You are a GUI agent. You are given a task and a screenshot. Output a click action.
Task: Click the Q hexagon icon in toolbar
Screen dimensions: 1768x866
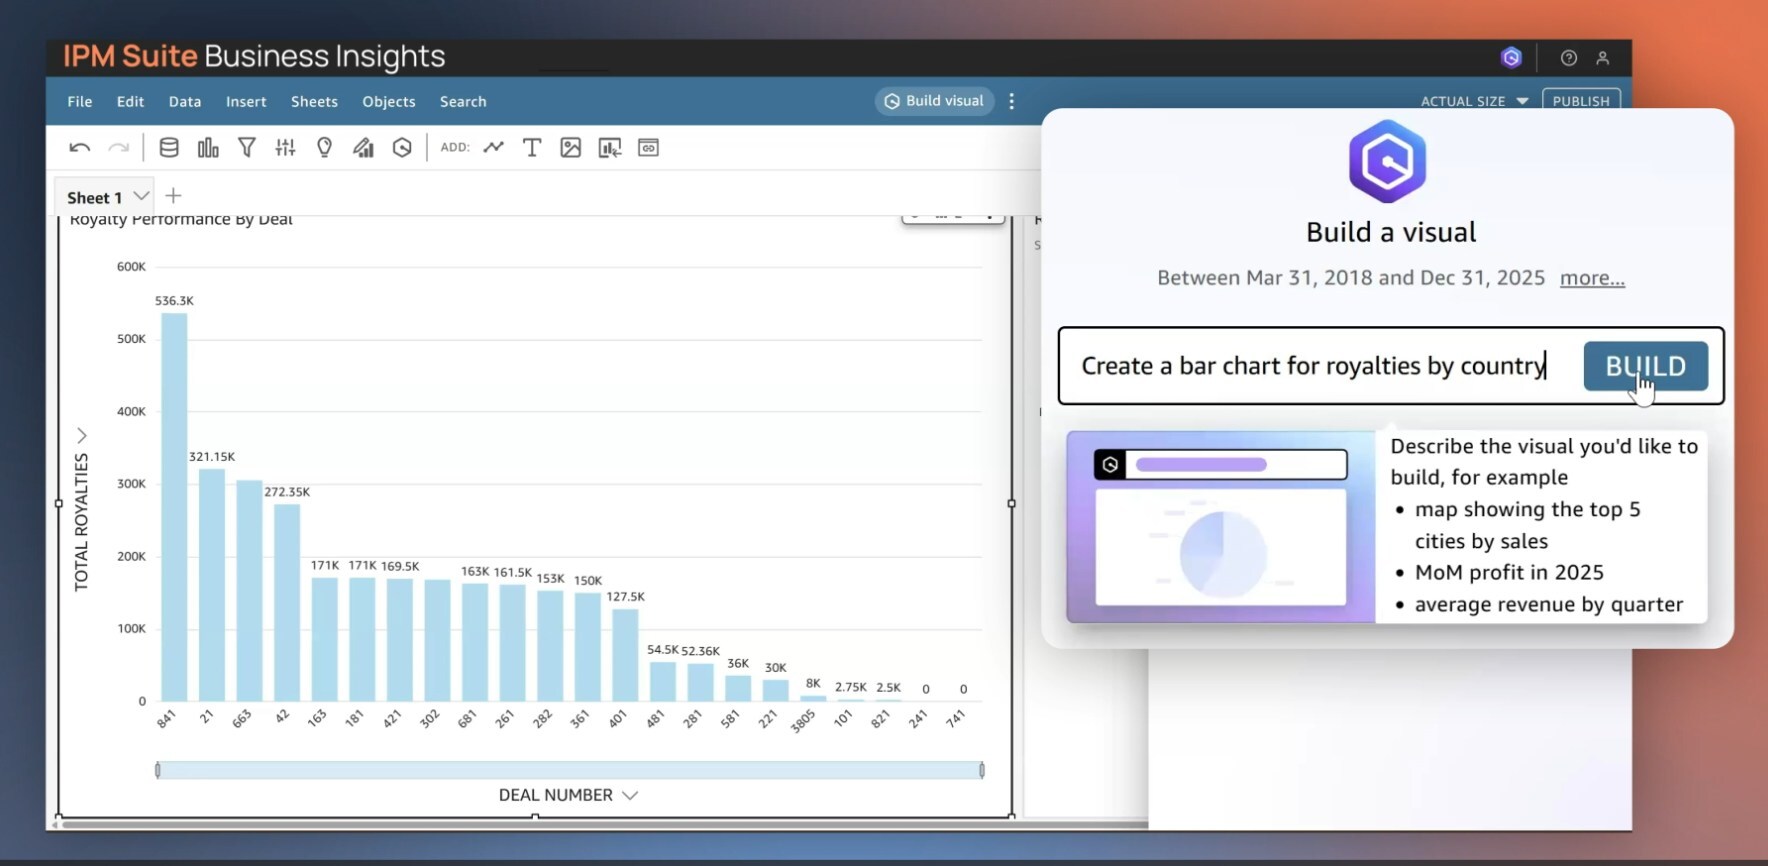[402, 148]
